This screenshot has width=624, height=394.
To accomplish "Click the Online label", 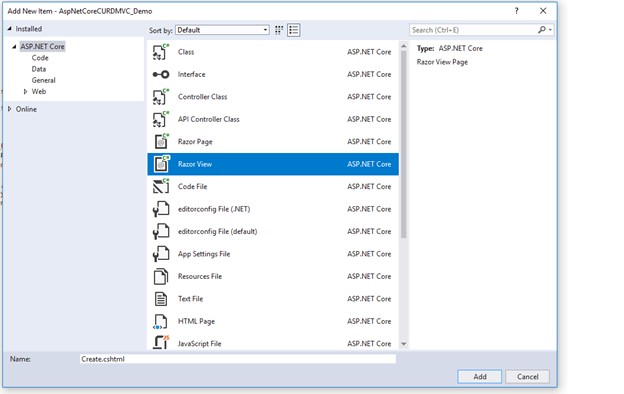I will 26,109.
